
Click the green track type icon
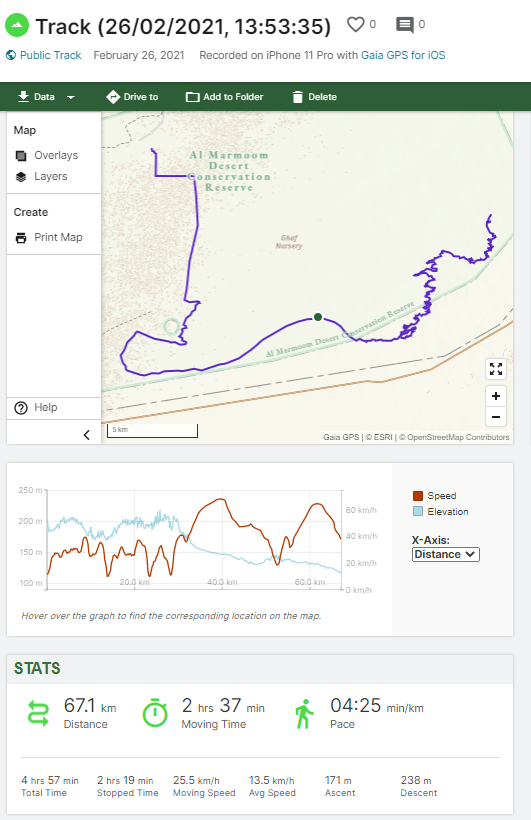click(17, 26)
